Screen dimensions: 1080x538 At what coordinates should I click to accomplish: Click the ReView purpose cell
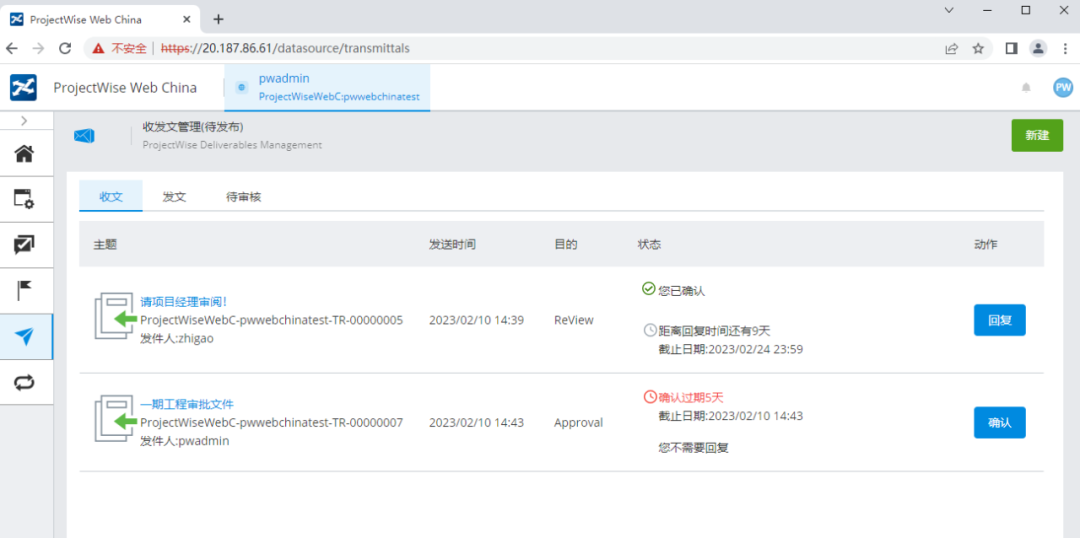tap(573, 320)
